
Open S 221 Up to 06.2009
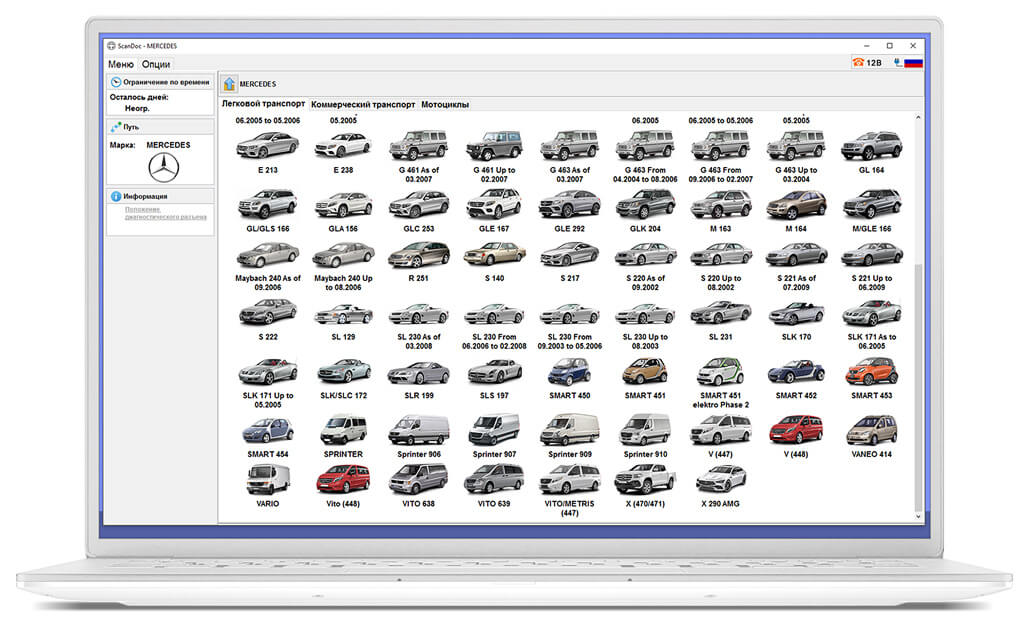871,255
